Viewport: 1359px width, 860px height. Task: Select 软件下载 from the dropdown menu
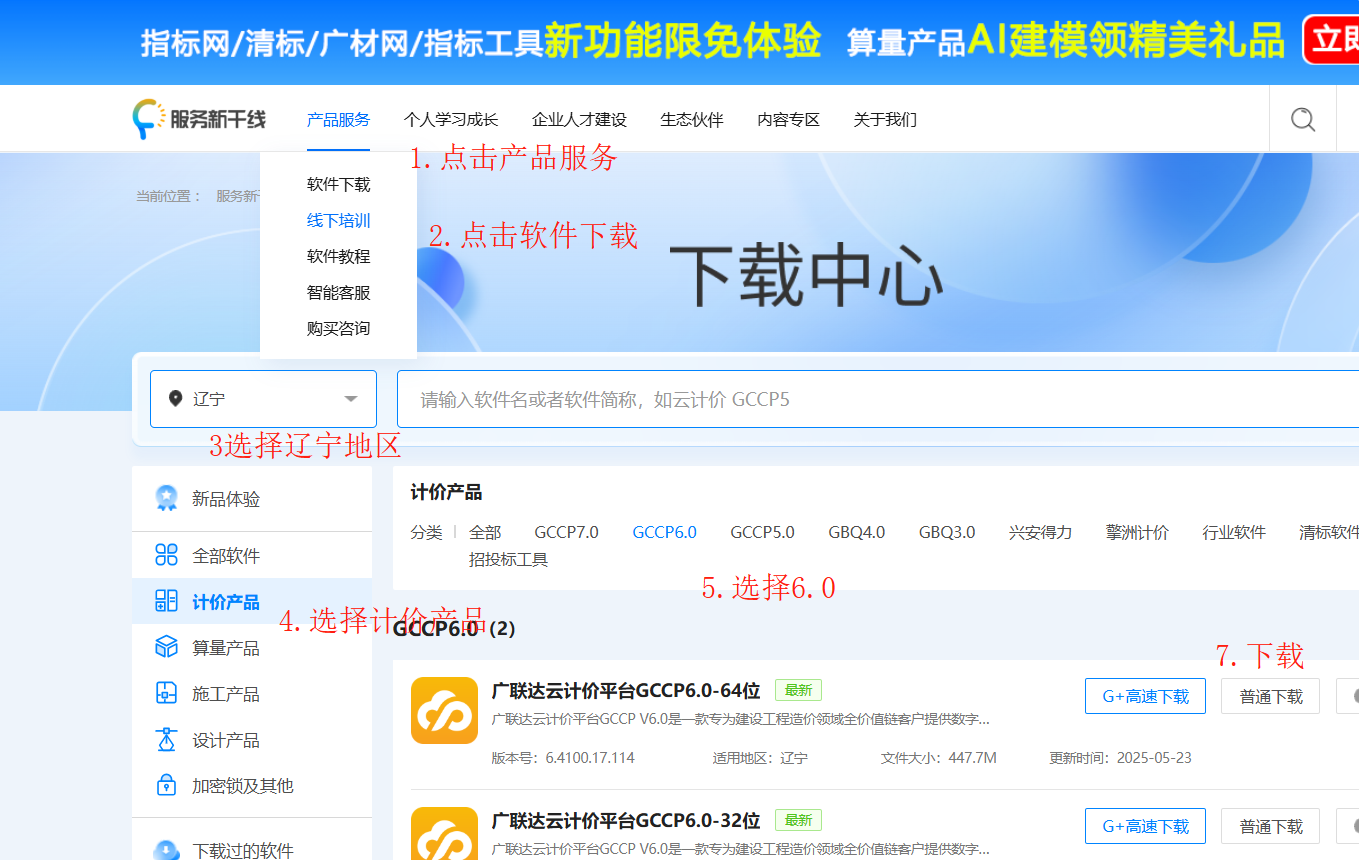pyautogui.click(x=338, y=184)
